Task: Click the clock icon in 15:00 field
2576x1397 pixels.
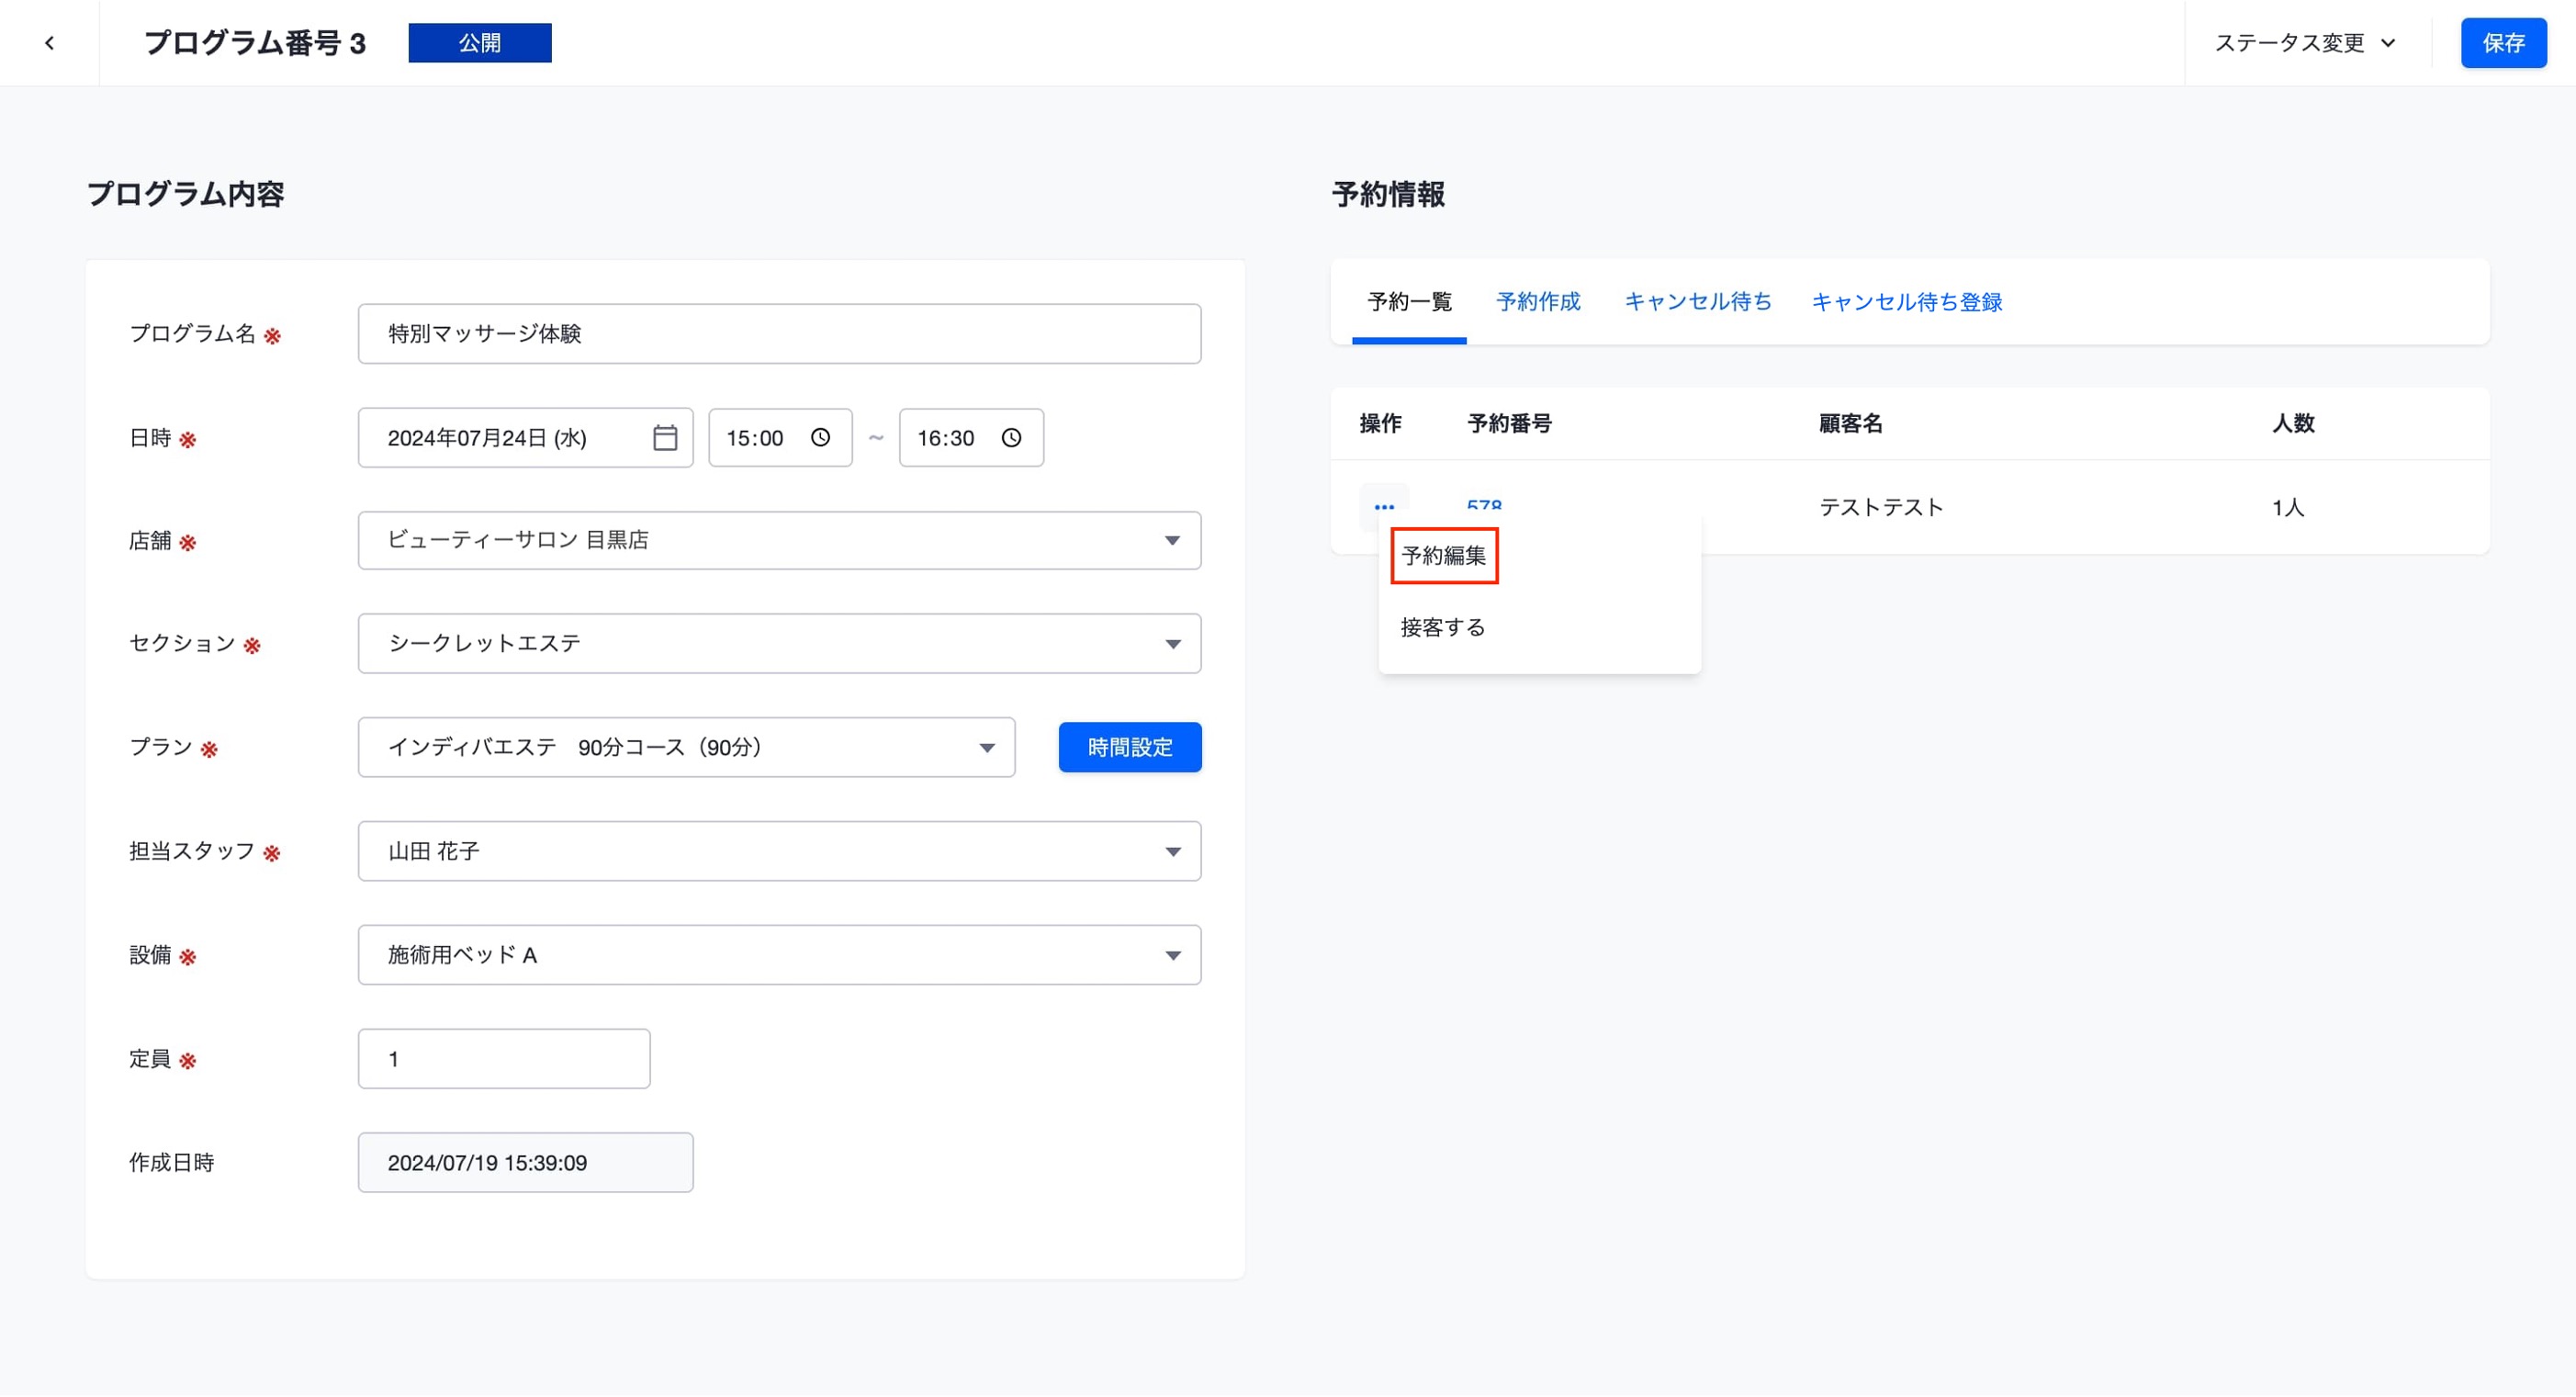Action: [820, 438]
